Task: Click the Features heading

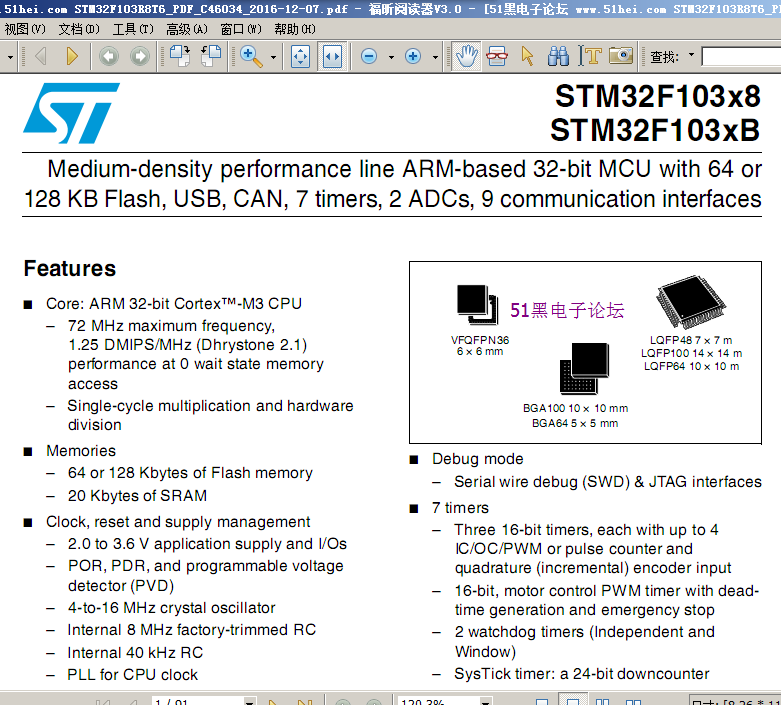Action: [x=70, y=268]
